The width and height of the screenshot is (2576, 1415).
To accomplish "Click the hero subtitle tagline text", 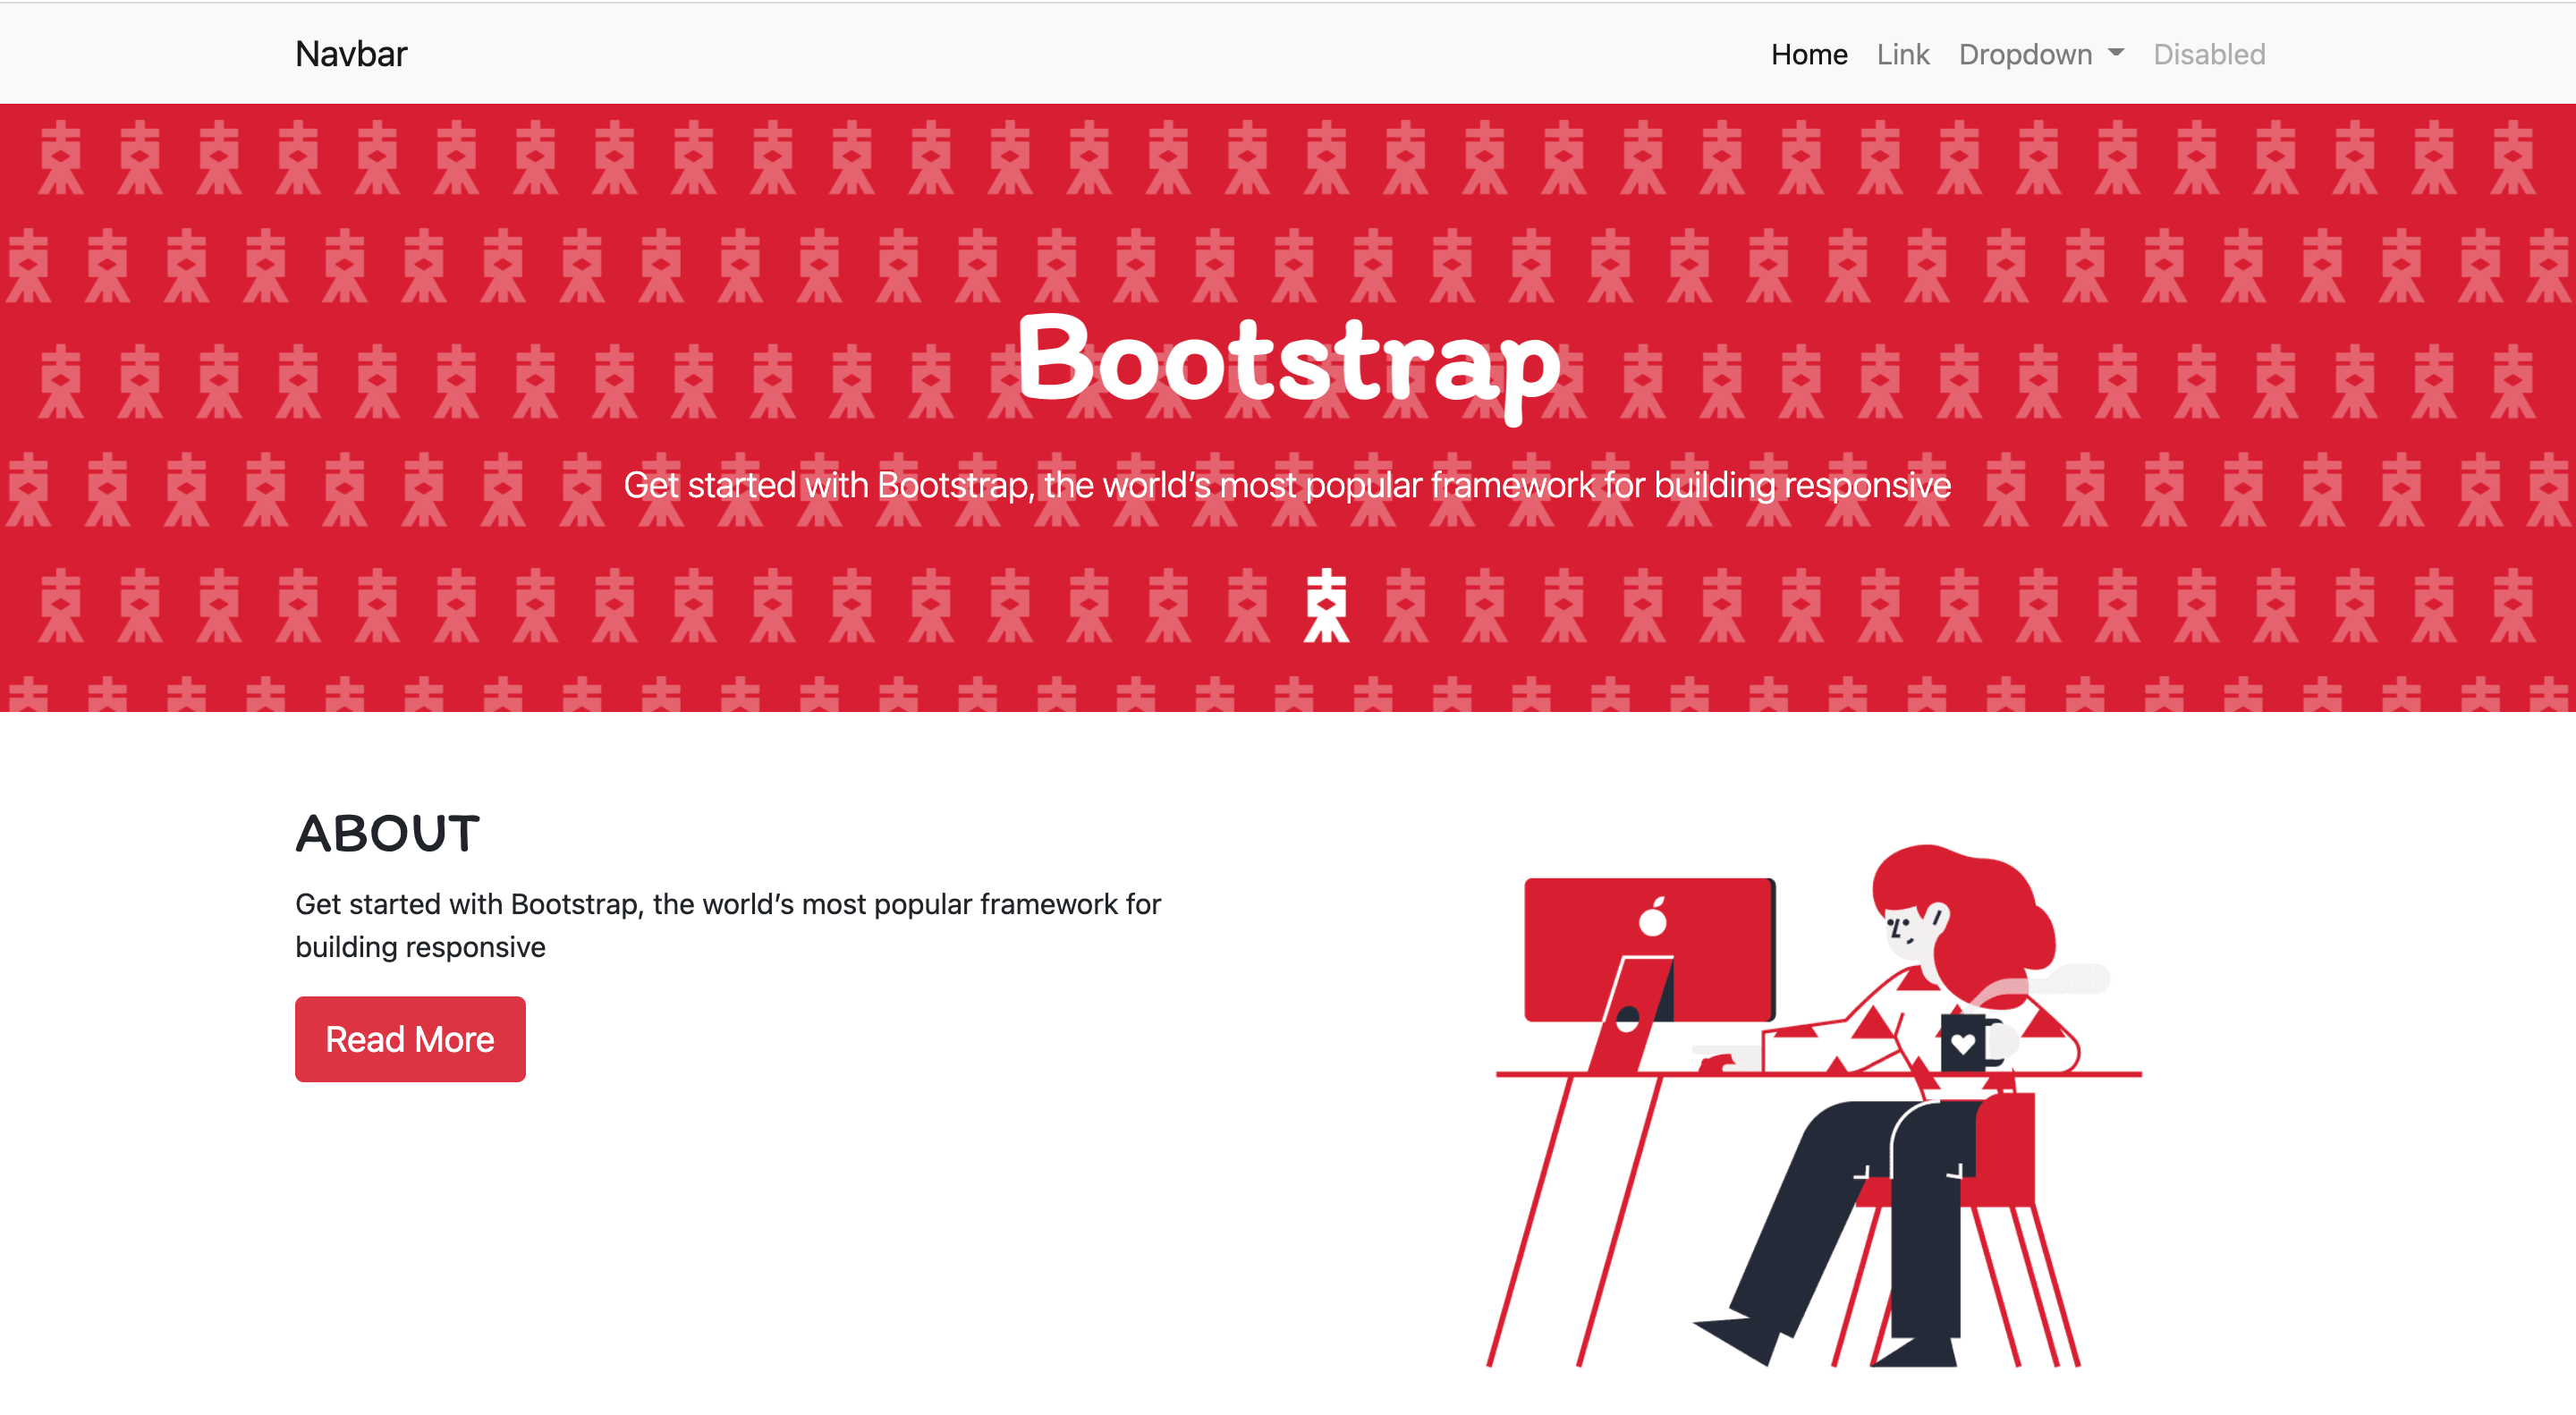I will pyautogui.click(x=1287, y=485).
